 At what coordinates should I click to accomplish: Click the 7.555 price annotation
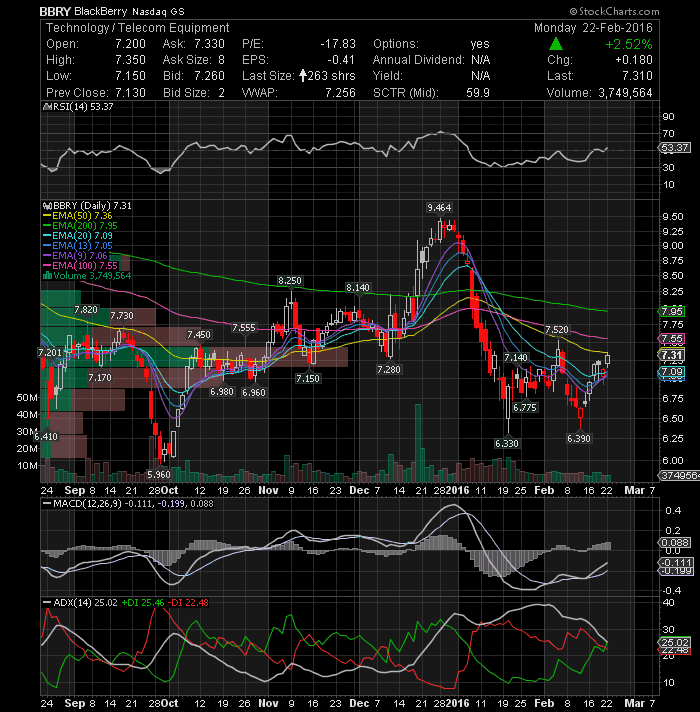pos(244,328)
